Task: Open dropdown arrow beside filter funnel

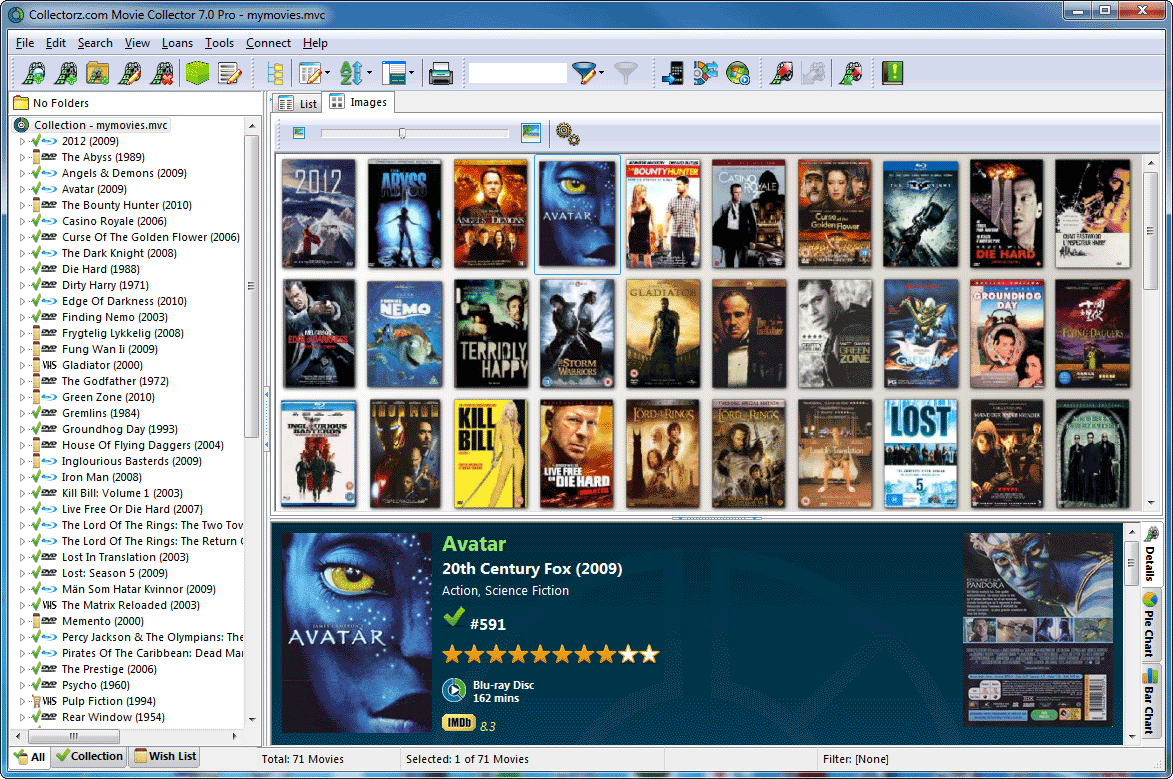Action: (x=601, y=73)
